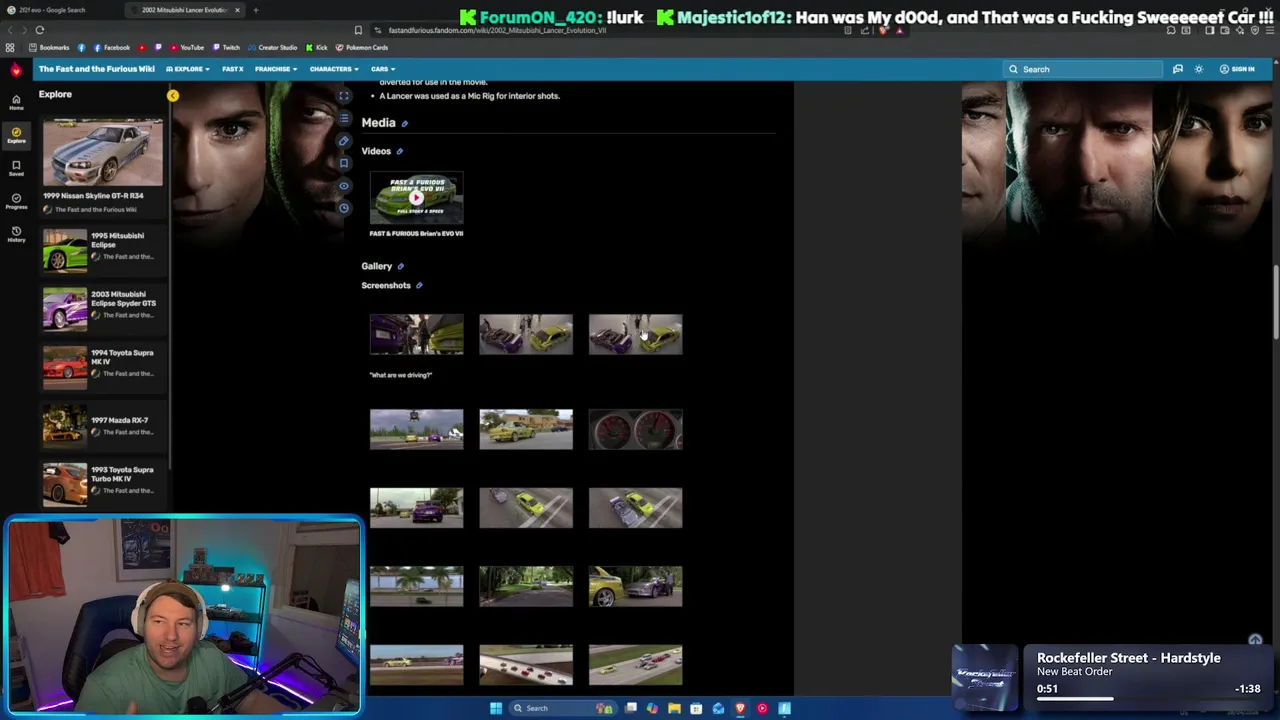Select the Explore sidebar icon
1280x720 pixels.
(x=16, y=135)
